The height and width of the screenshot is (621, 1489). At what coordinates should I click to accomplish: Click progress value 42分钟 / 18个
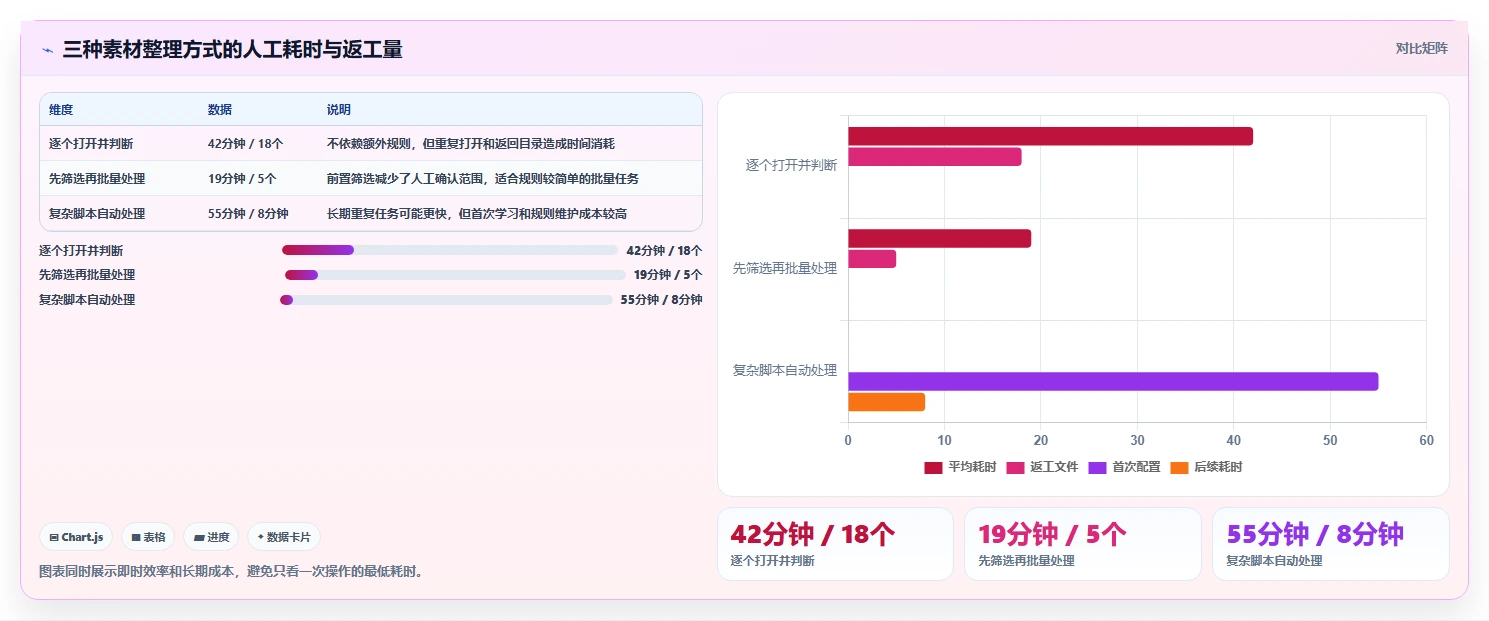tap(664, 251)
